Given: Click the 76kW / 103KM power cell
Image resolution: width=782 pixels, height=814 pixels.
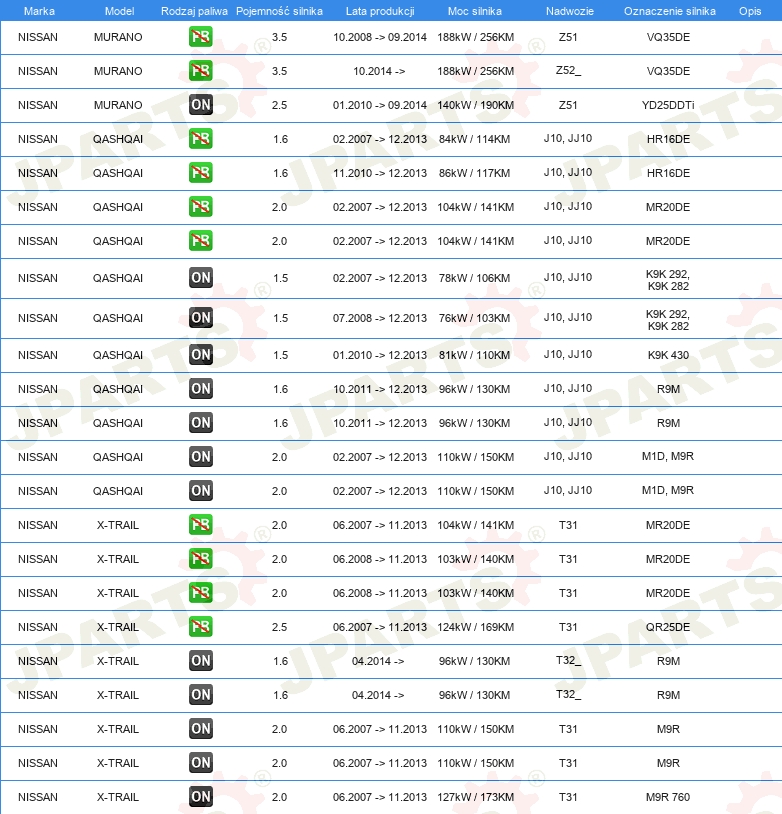Looking at the screenshot, I should point(474,318).
